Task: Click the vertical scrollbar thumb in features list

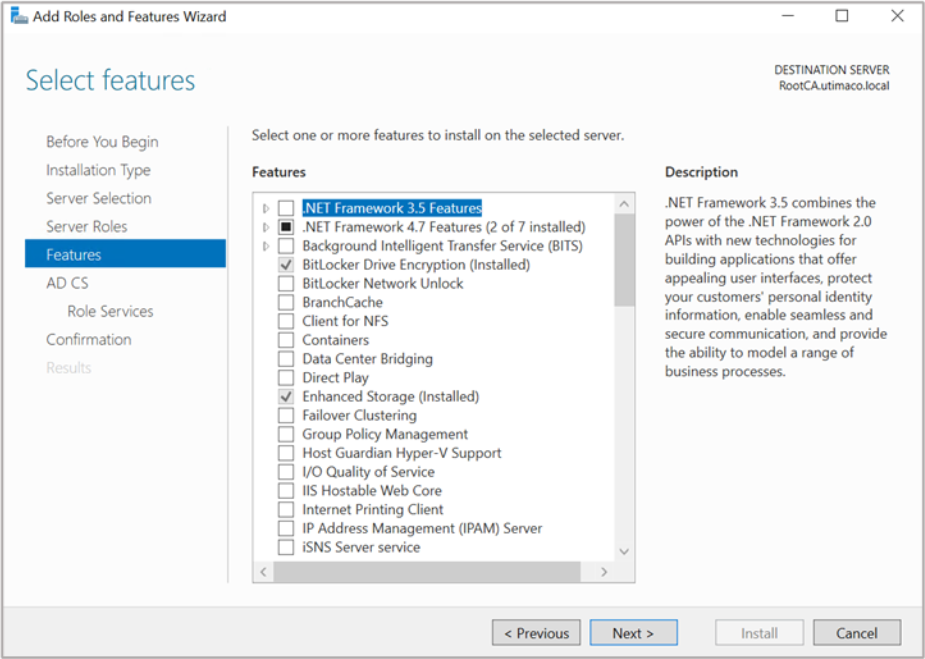Action: pyautogui.click(x=625, y=260)
